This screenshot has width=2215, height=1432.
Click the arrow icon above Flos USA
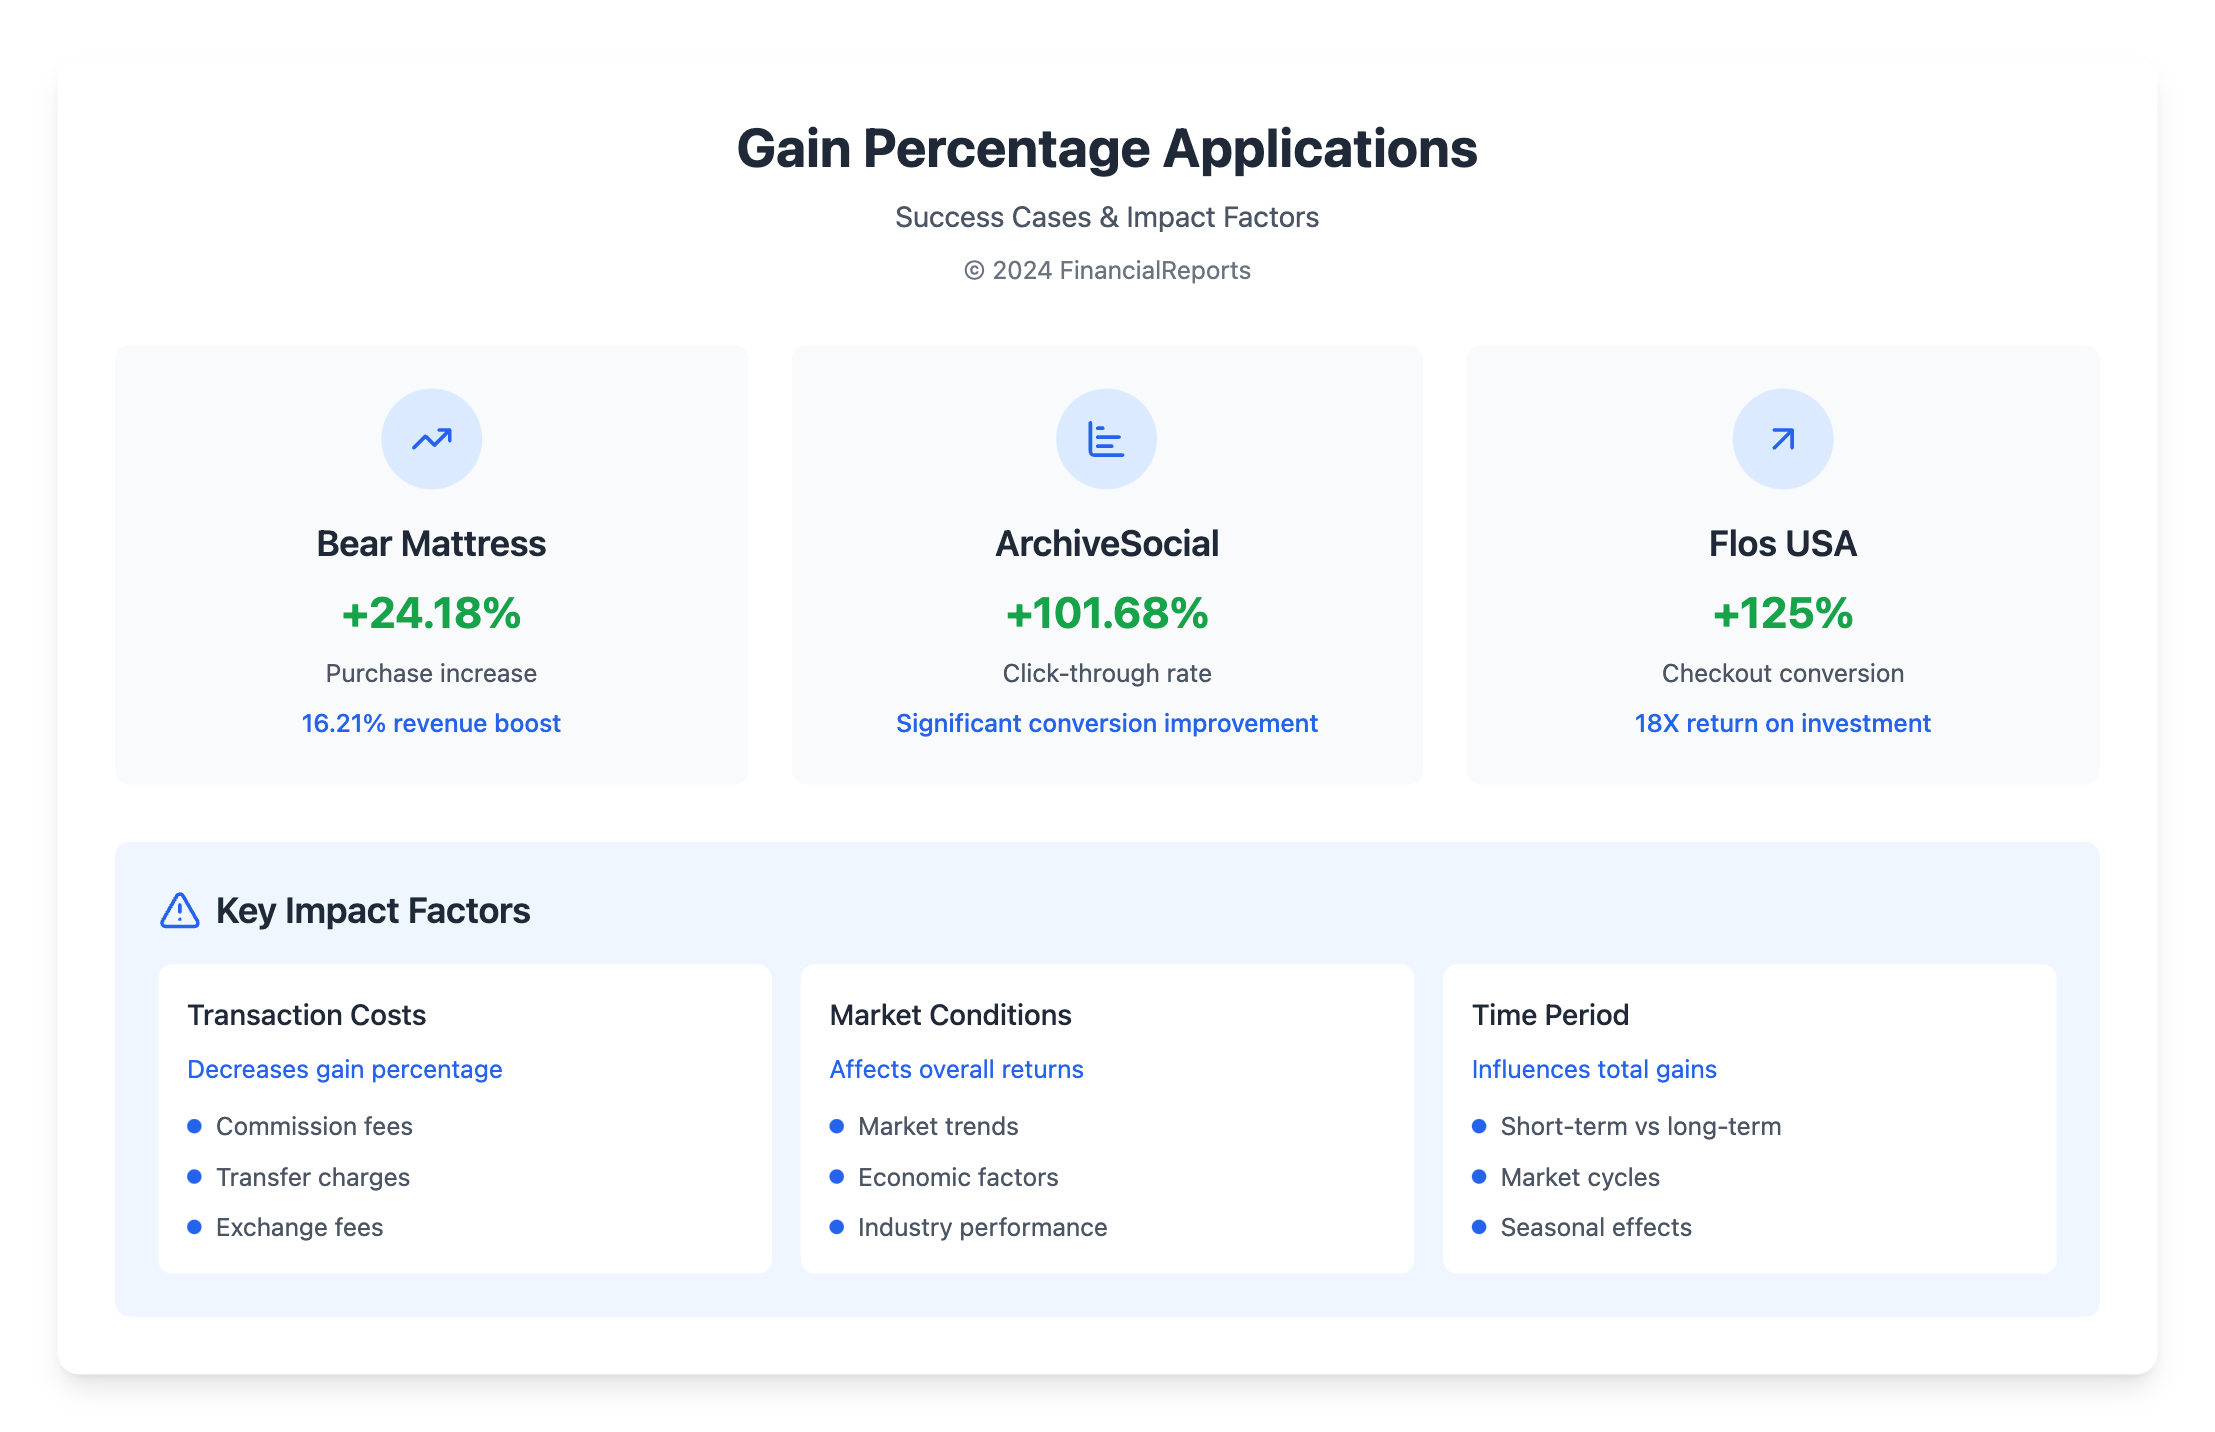(x=1782, y=439)
